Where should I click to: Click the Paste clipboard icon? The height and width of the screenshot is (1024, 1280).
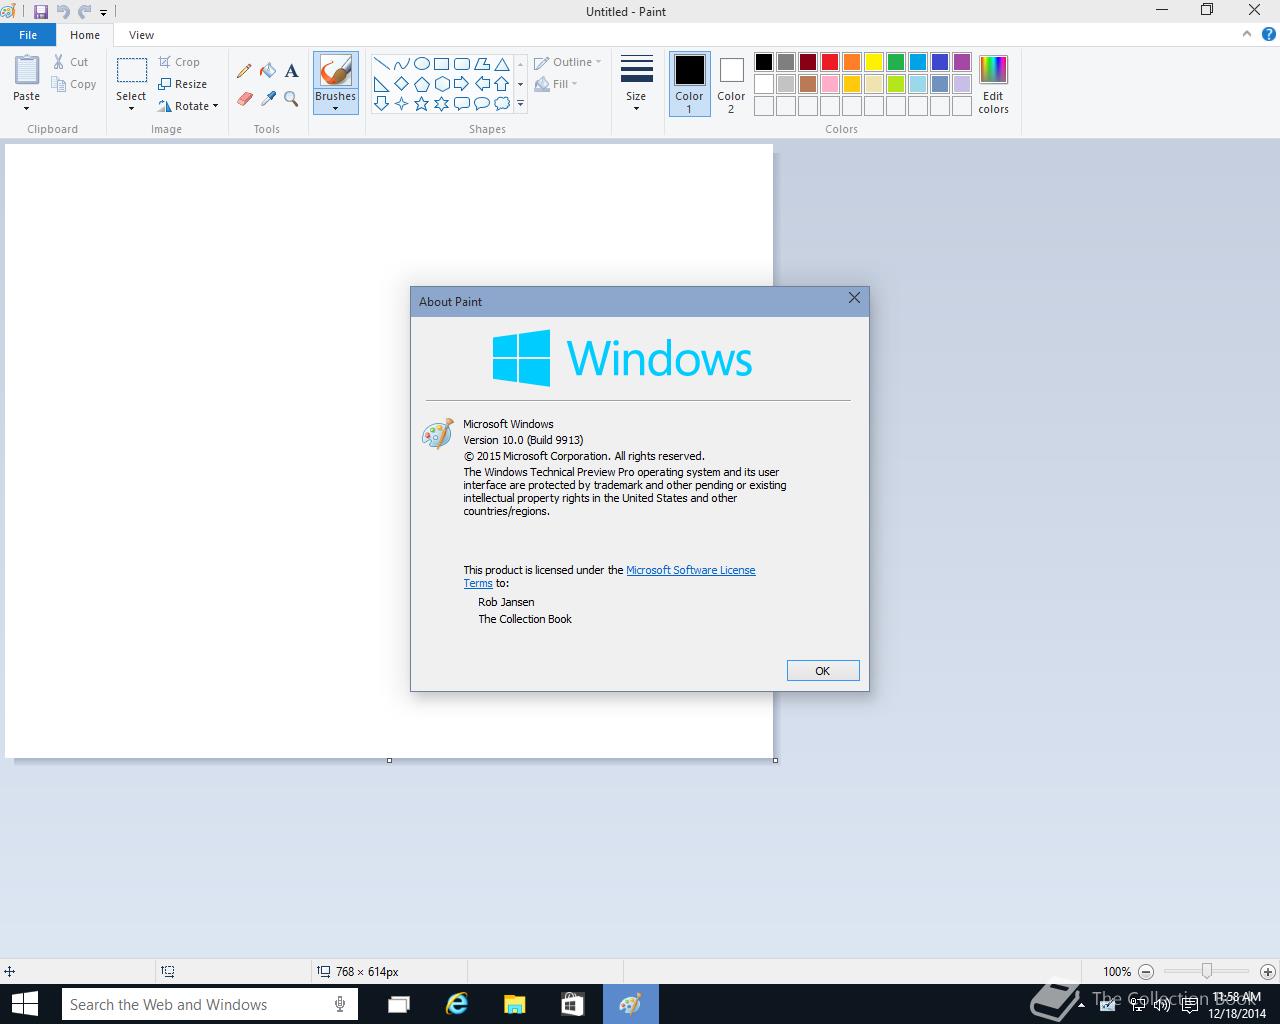pyautogui.click(x=27, y=71)
